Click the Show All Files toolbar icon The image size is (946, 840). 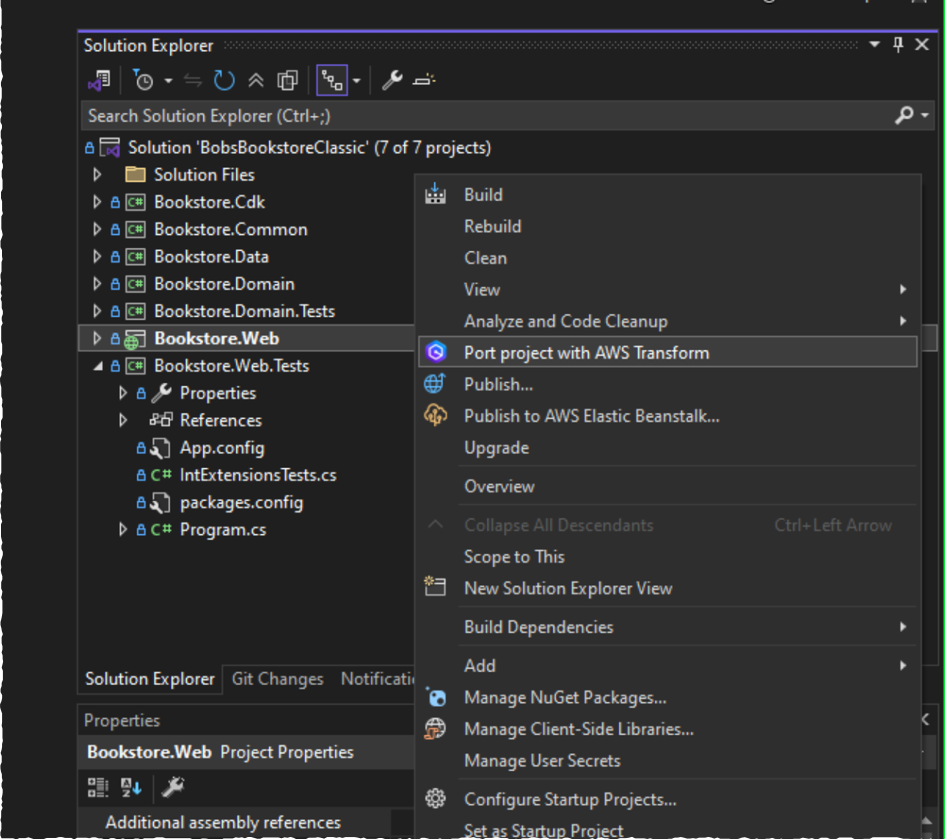click(288, 81)
